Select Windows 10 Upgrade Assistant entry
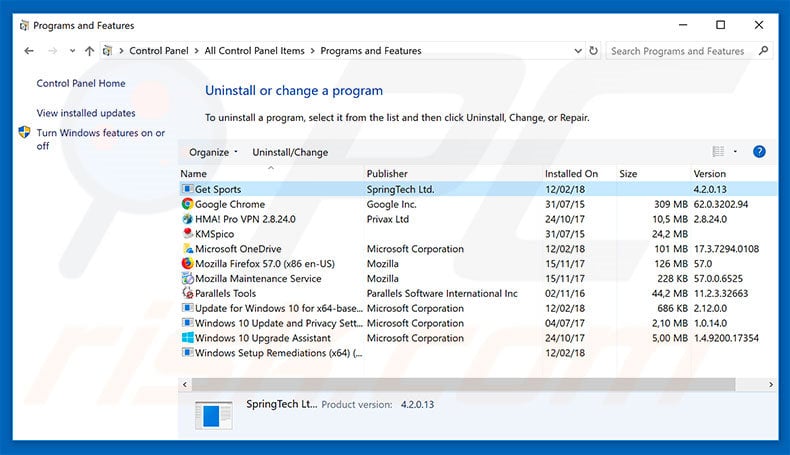This screenshot has width=790, height=455. click(263, 338)
